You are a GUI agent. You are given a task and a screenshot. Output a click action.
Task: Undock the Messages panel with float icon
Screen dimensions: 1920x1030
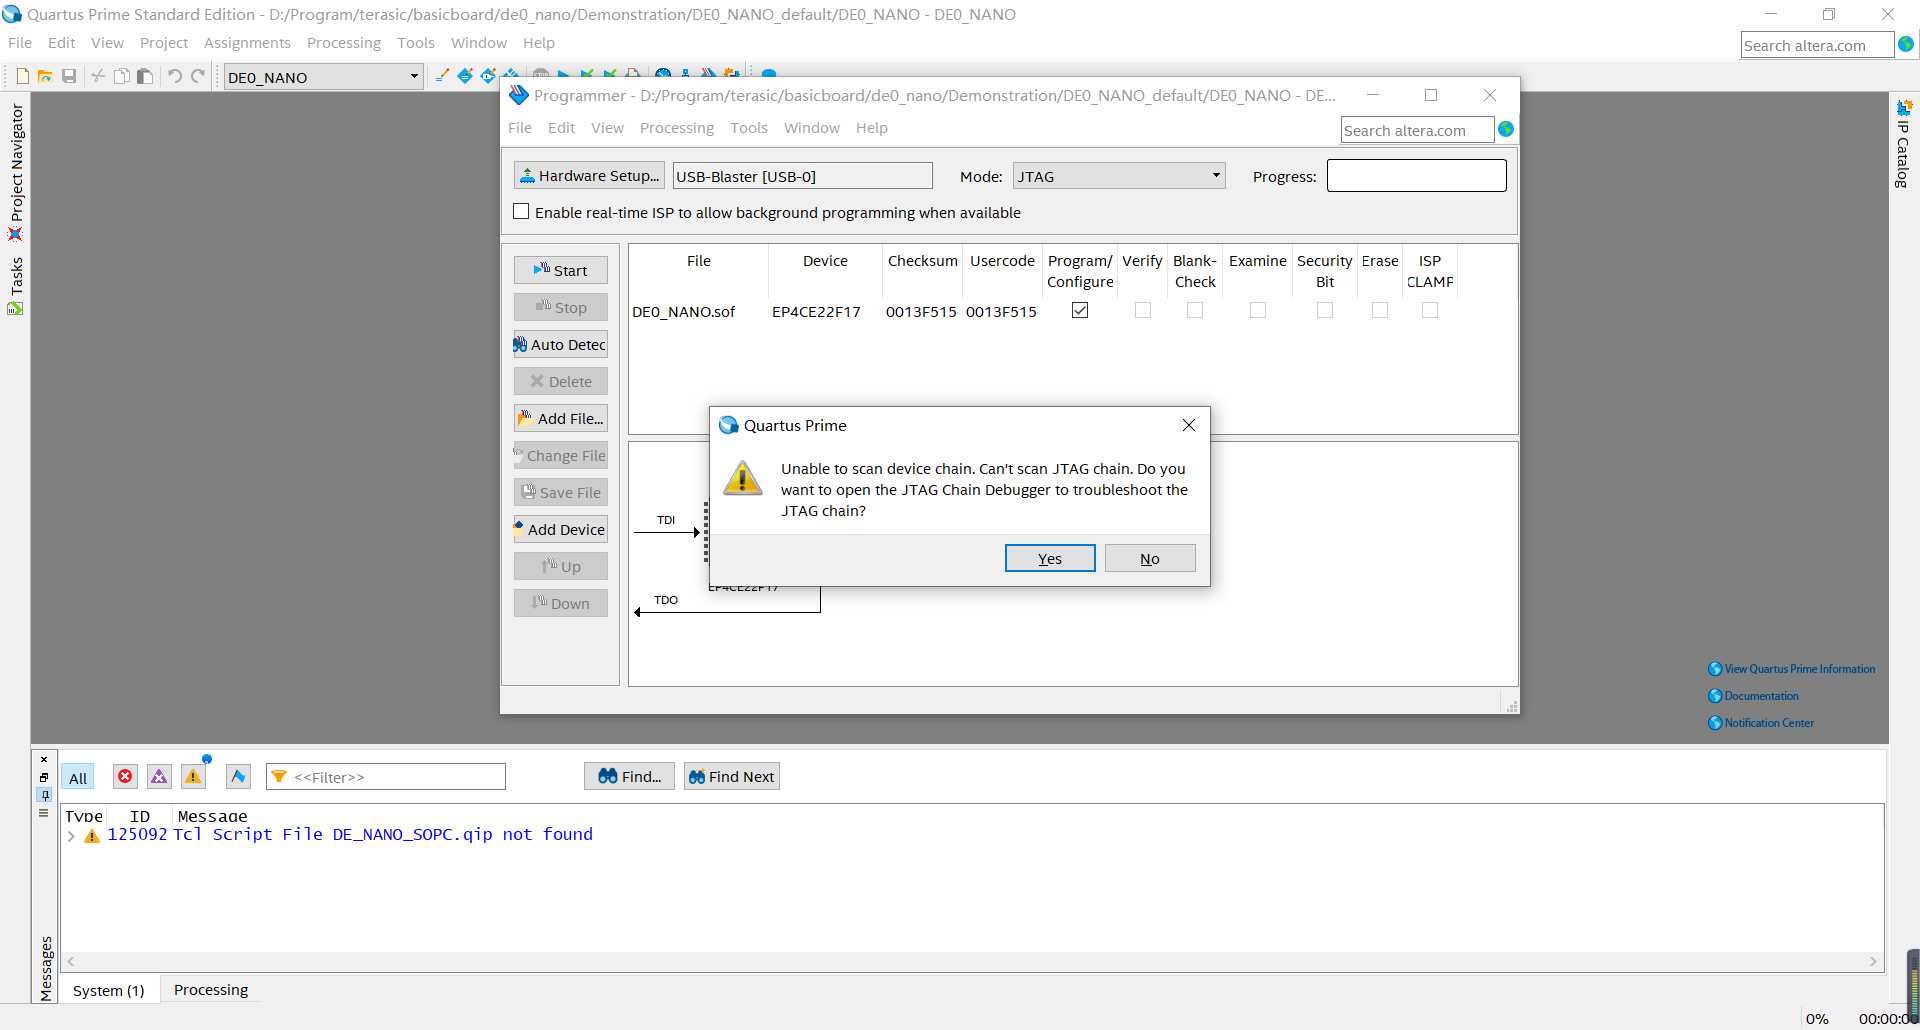click(x=44, y=777)
